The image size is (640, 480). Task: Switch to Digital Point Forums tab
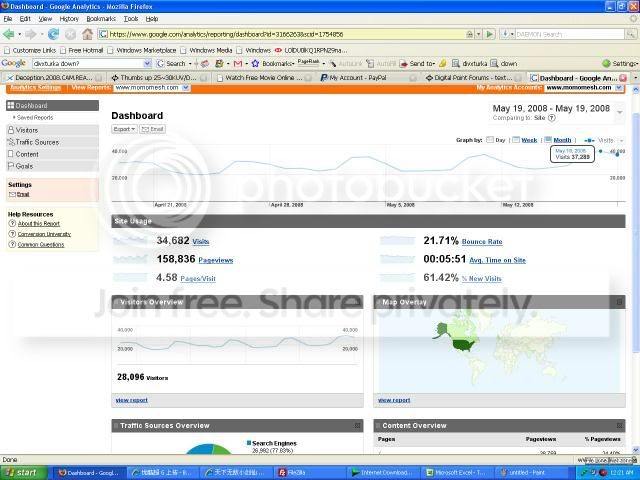point(471,78)
